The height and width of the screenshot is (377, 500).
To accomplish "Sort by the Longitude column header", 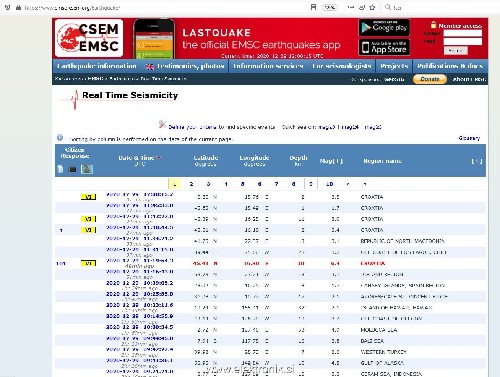I will pyautogui.click(x=254, y=157).
